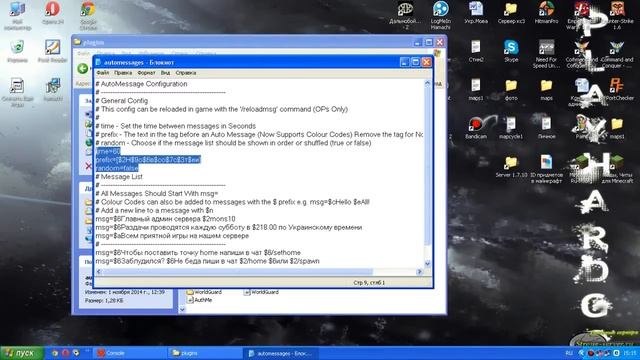The image size is (640, 360).
Task: Click the Bandicam desktop icon
Action: (x=476, y=128)
